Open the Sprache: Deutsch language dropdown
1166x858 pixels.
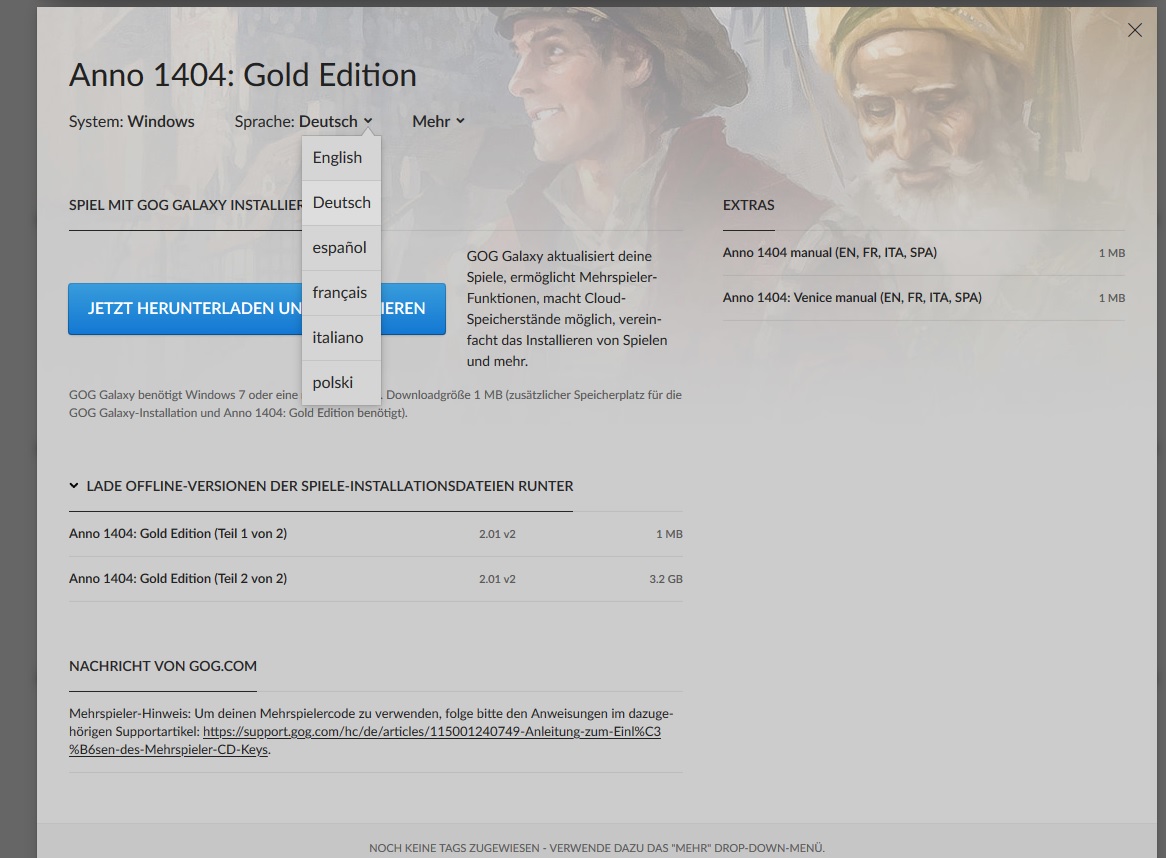point(303,121)
